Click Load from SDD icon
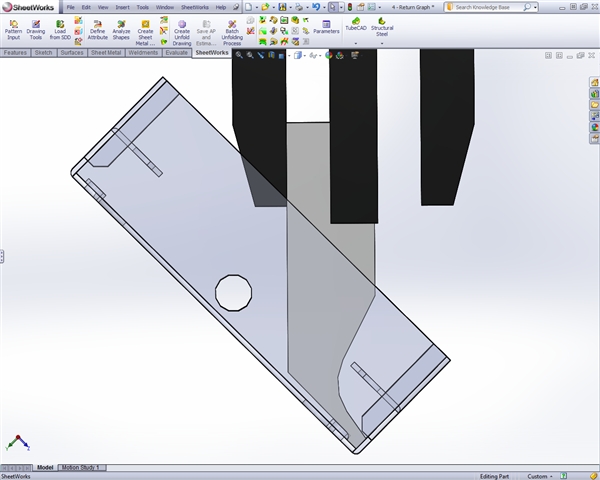The image size is (600, 480). pyautogui.click(x=61, y=29)
